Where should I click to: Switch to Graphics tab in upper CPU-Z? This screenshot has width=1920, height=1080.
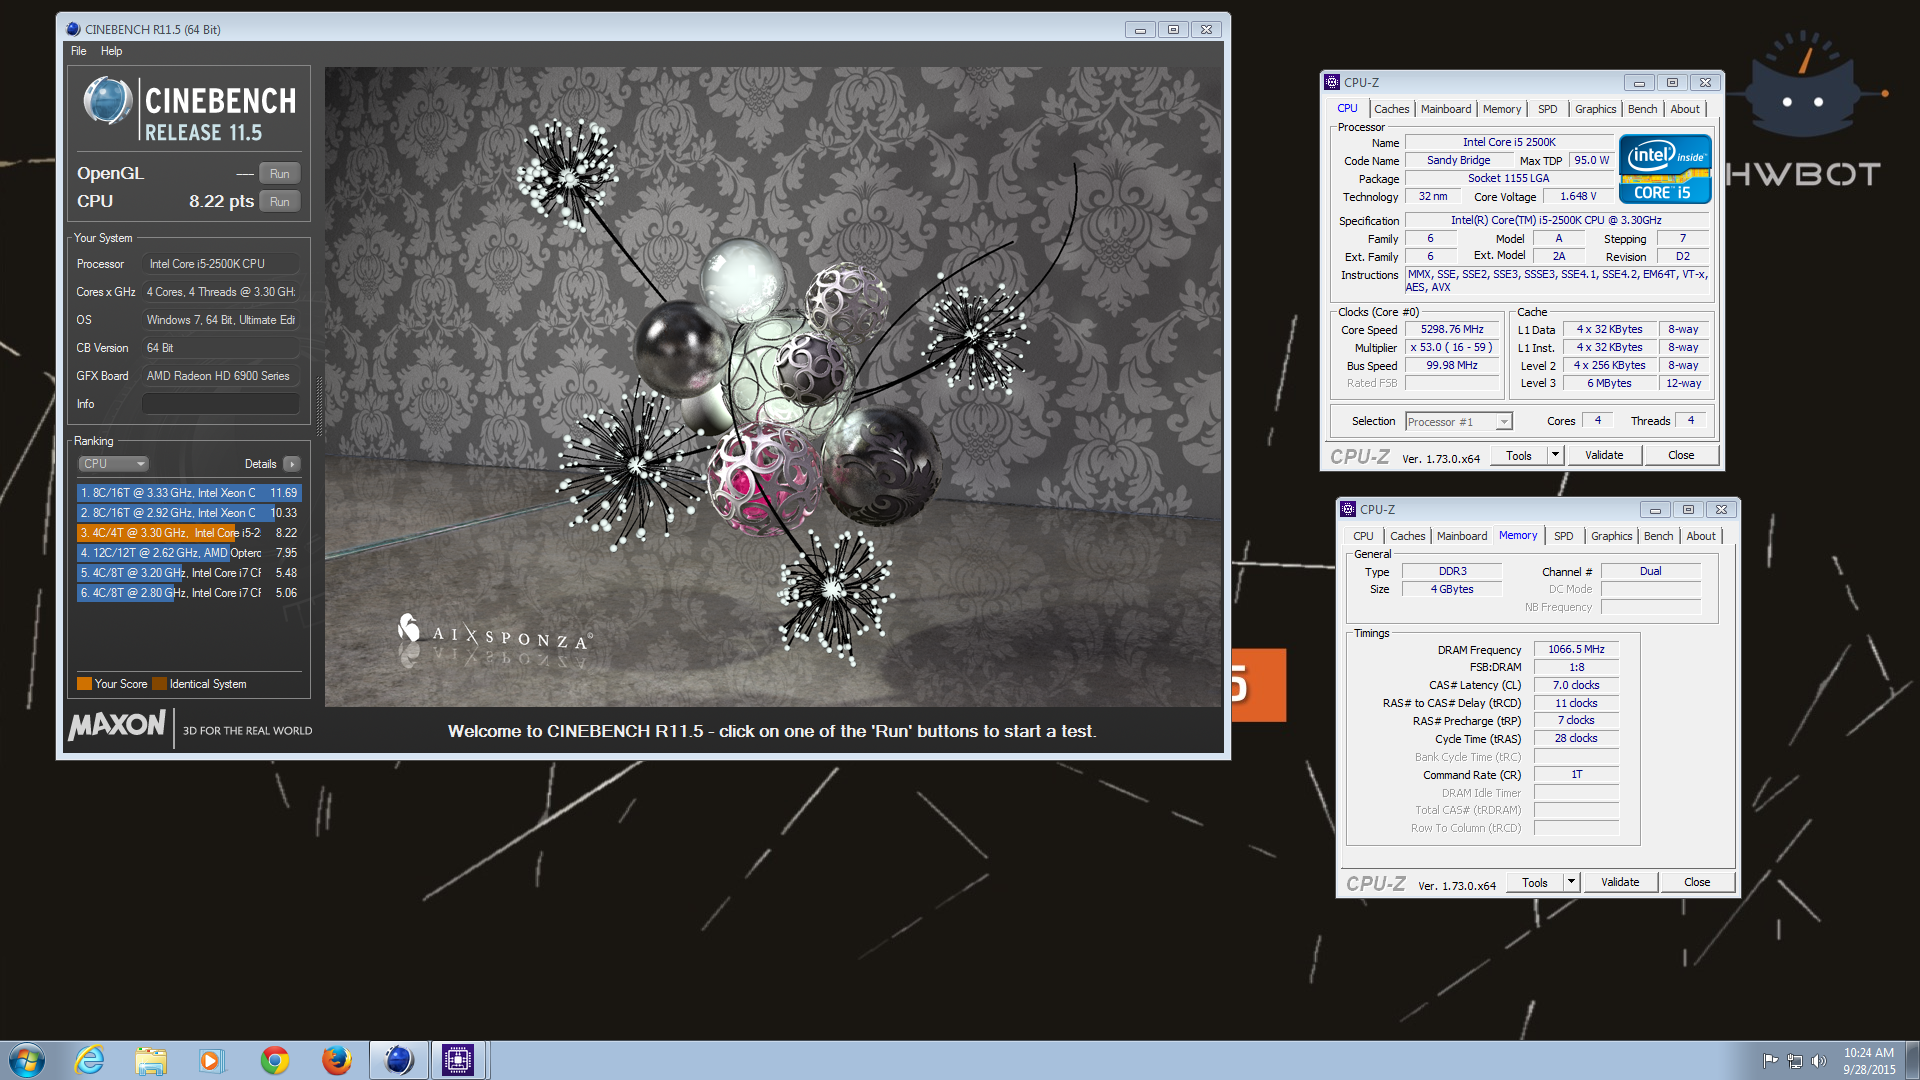1595,109
